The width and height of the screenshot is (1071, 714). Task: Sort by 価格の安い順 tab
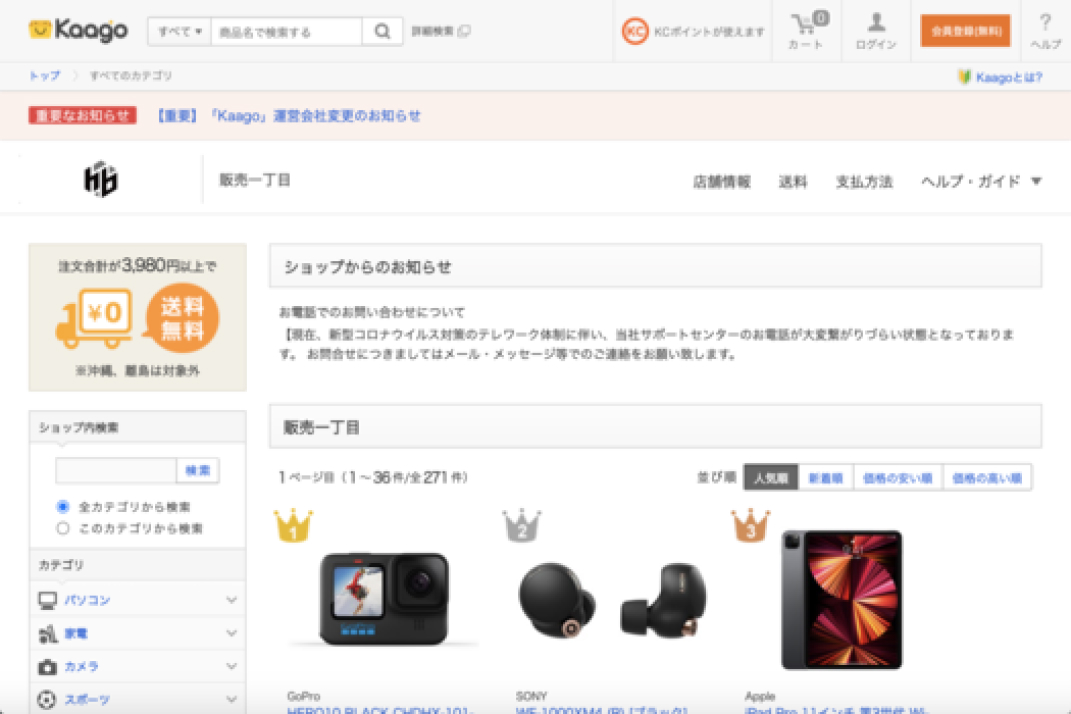tap(898, 478)
